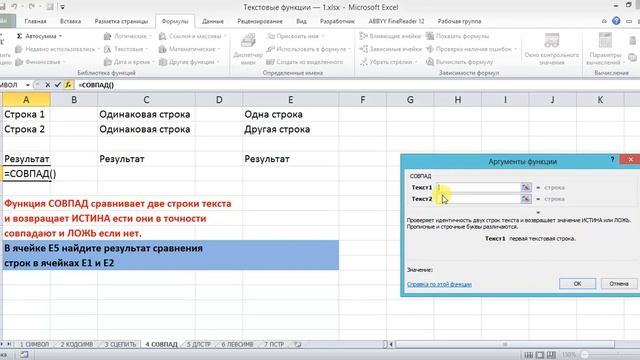Open the Логические functions dropdown
Viewport: 640px width, 360px height.
pos(127,36)
